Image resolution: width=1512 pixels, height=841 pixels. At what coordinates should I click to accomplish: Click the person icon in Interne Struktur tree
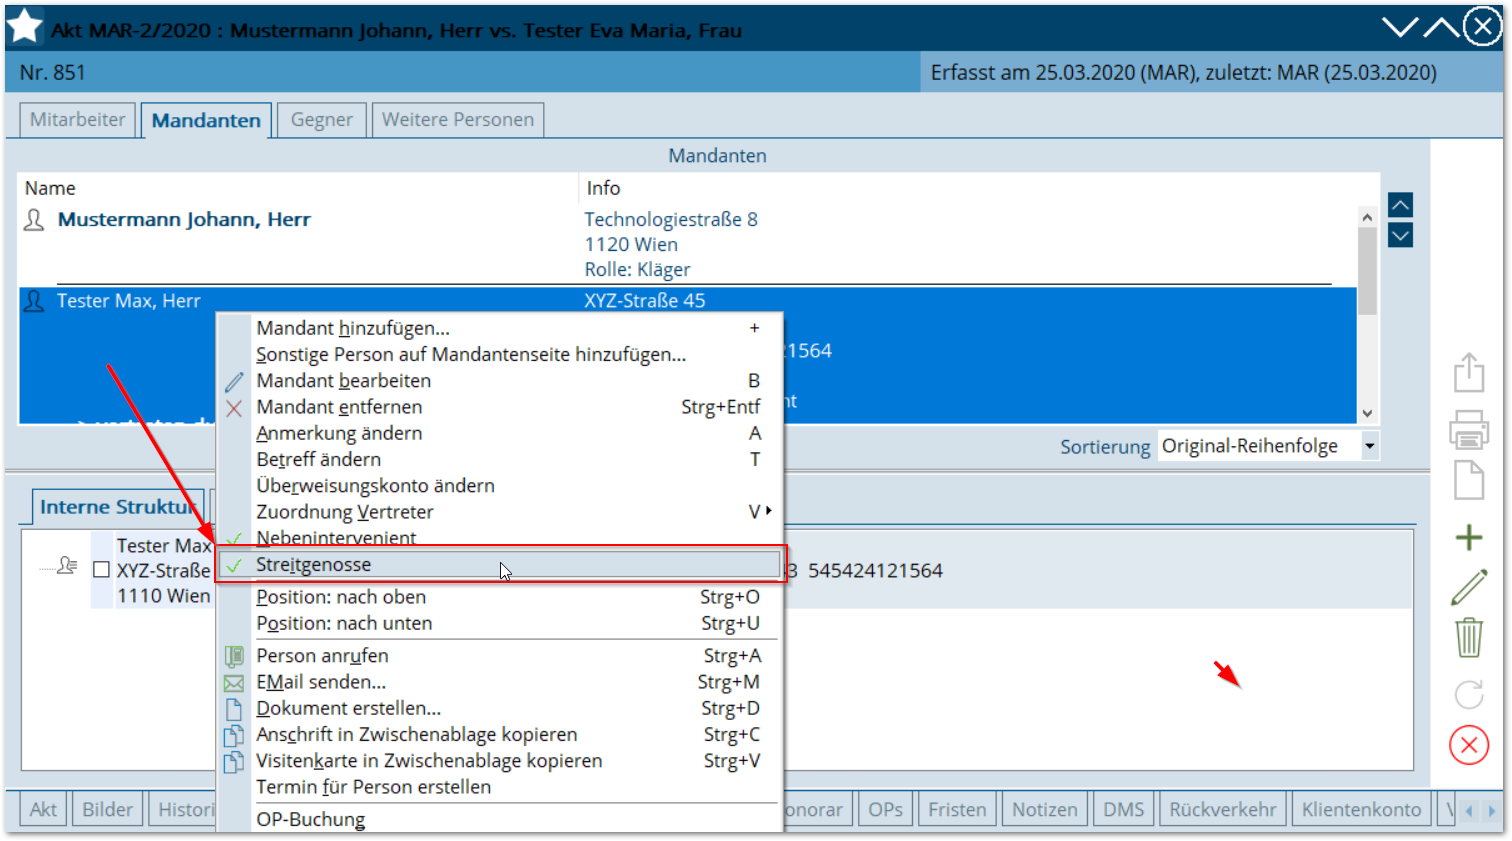coord(67,566)
